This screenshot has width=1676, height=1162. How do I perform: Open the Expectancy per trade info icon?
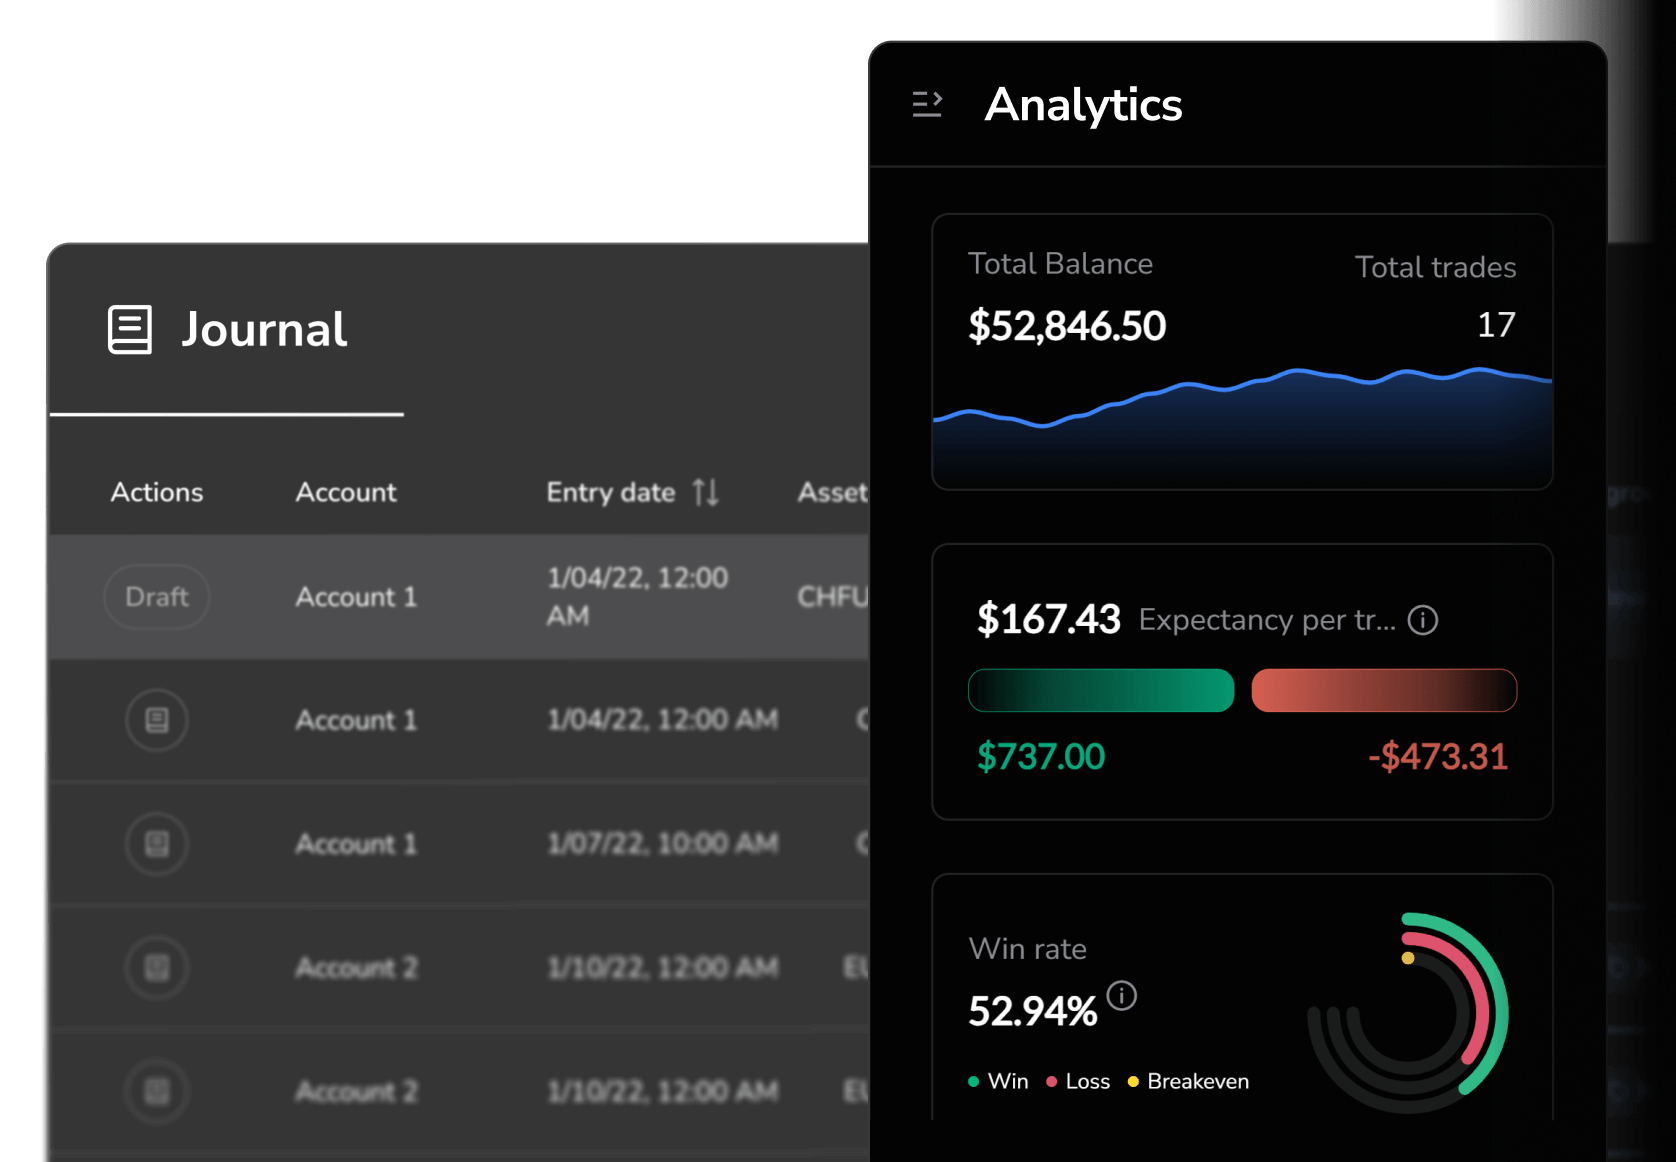(x=1423, y=620)
